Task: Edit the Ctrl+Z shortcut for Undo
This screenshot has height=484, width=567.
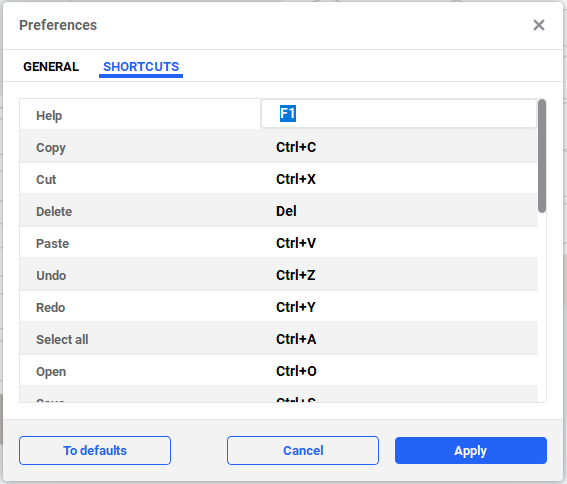Action: click(295, 275)
